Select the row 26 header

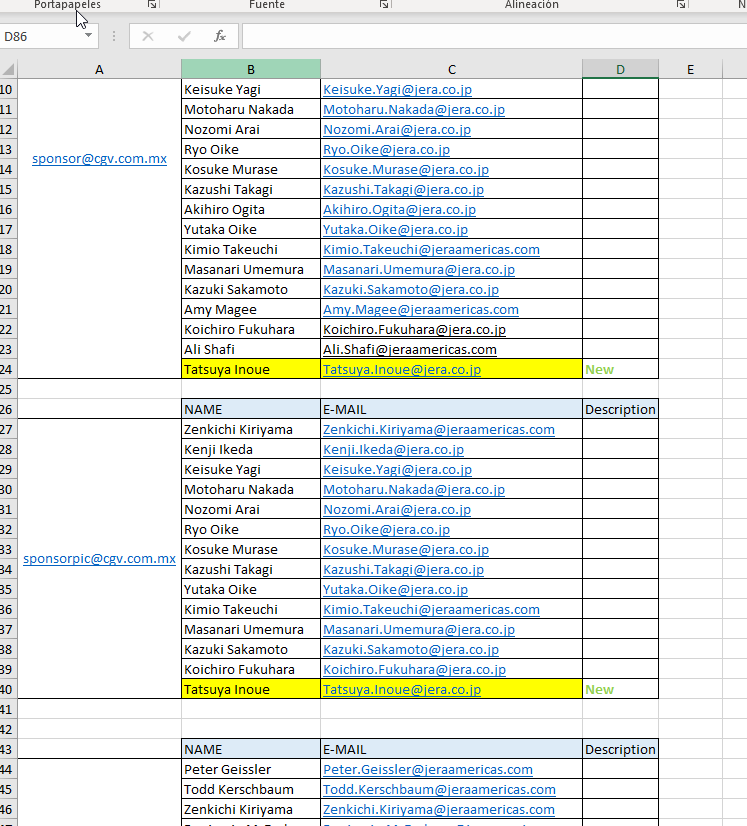[x=8, y=409]
